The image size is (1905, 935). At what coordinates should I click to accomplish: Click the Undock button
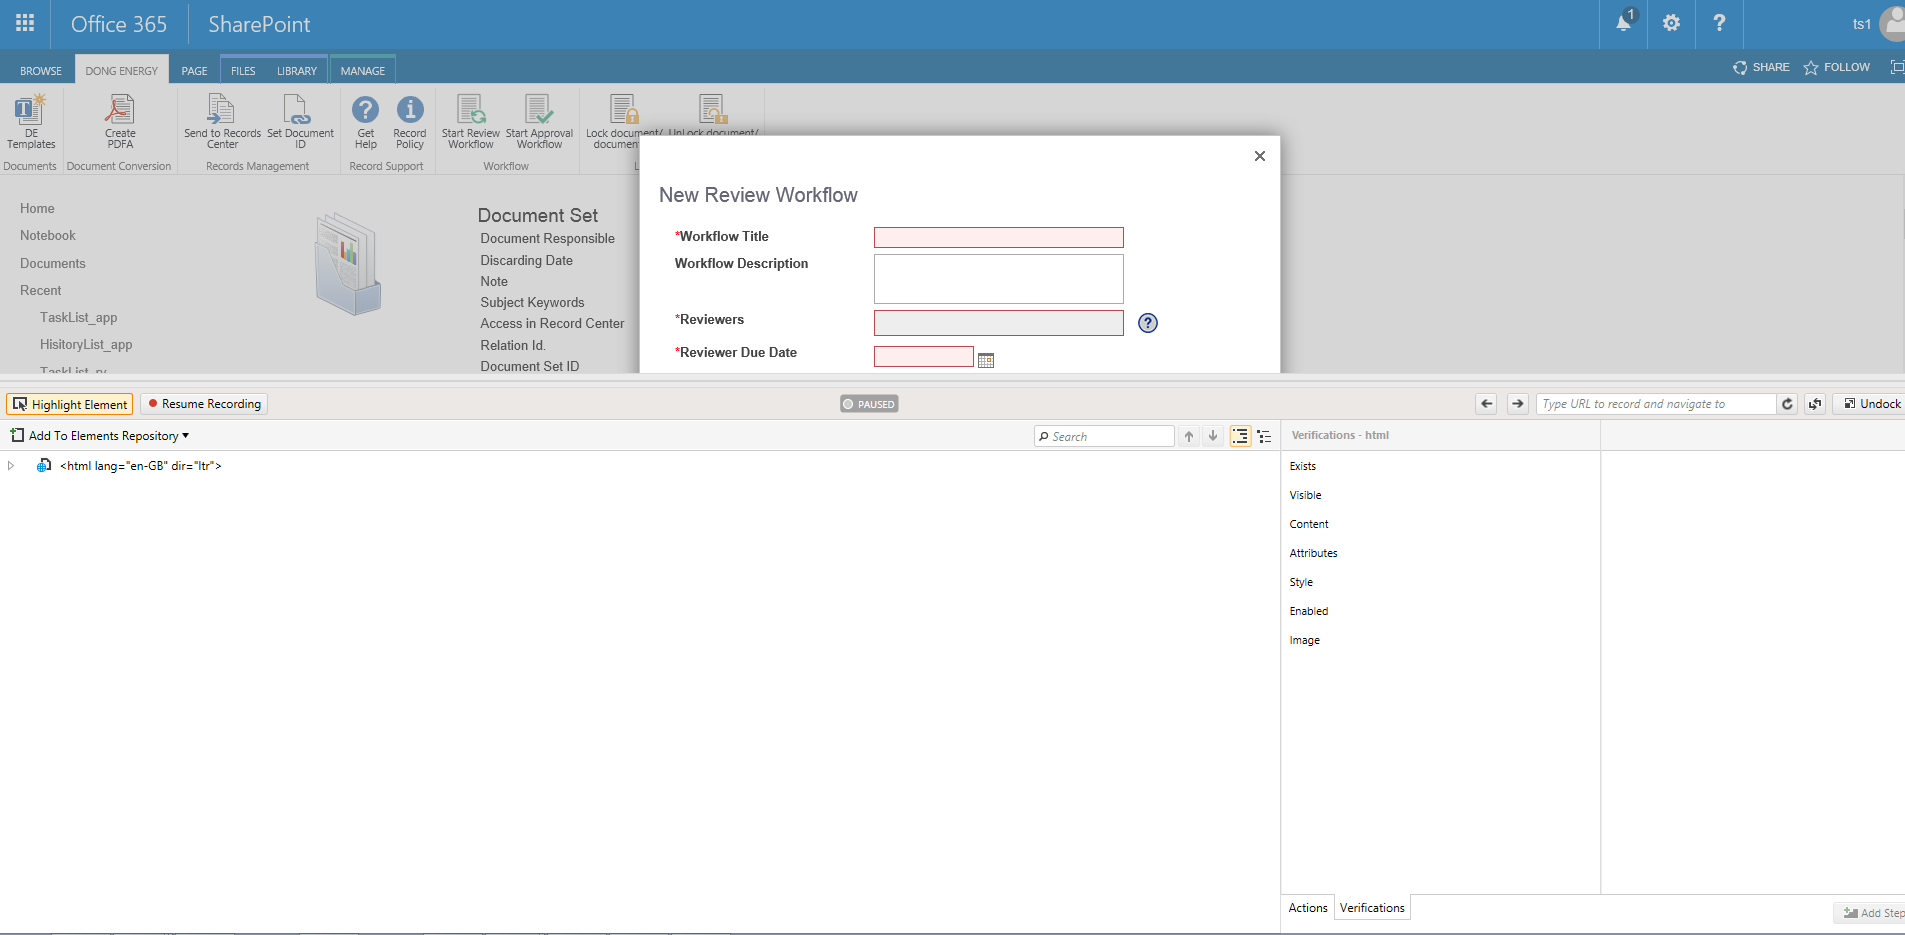pos(1872,404)
